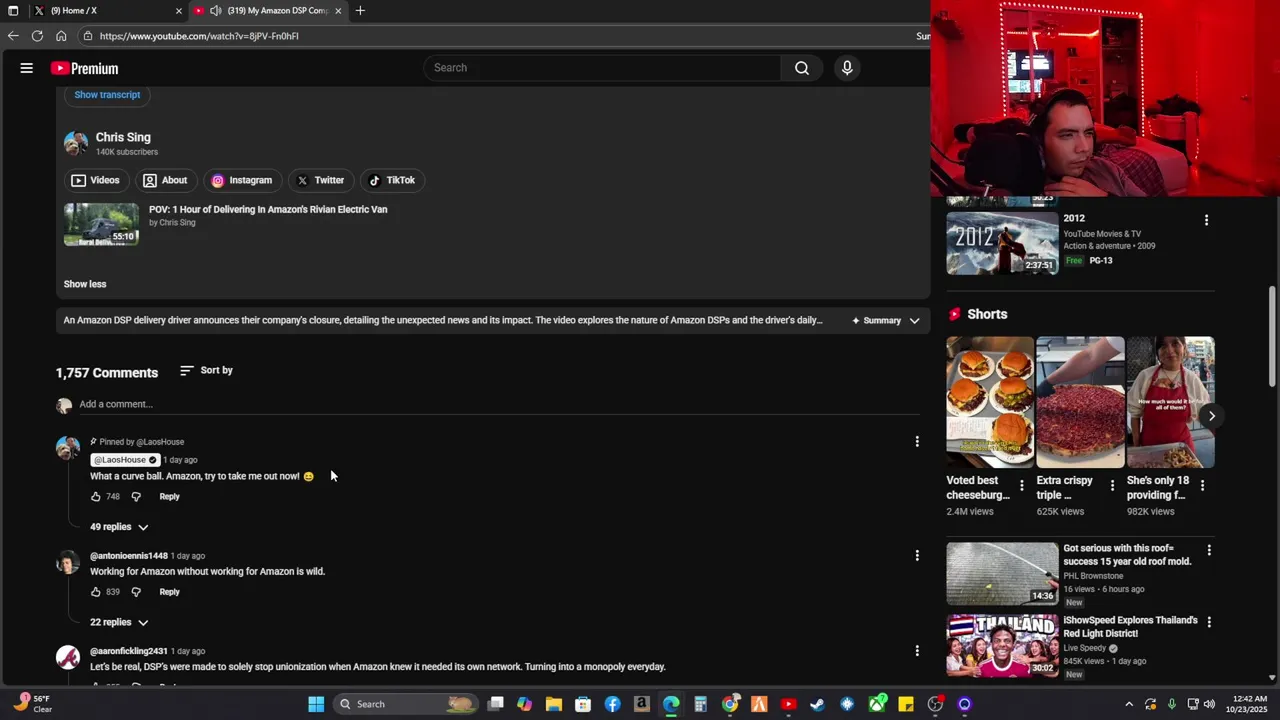The image size is (1280, 720).
Task: Click the Show transcript button
Action: [107, 95]
